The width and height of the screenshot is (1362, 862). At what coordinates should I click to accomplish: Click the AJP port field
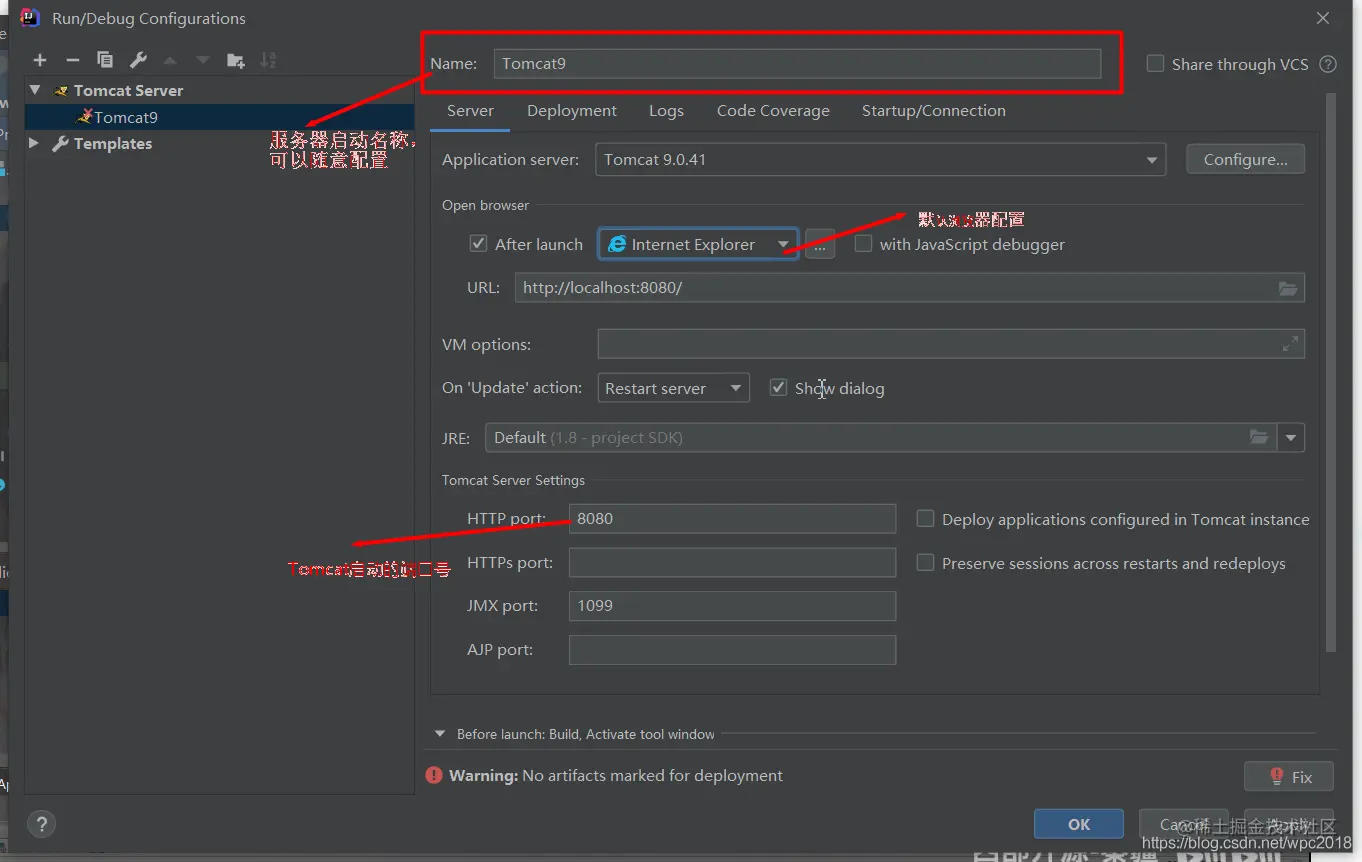(x=732, y=650)
